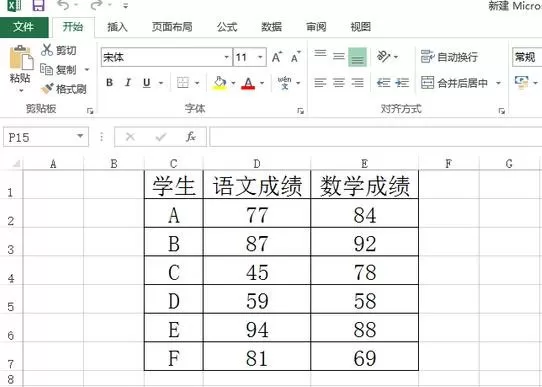Toggle top vertical alignment
Screen dimensions: 542x387
point(320,55)
